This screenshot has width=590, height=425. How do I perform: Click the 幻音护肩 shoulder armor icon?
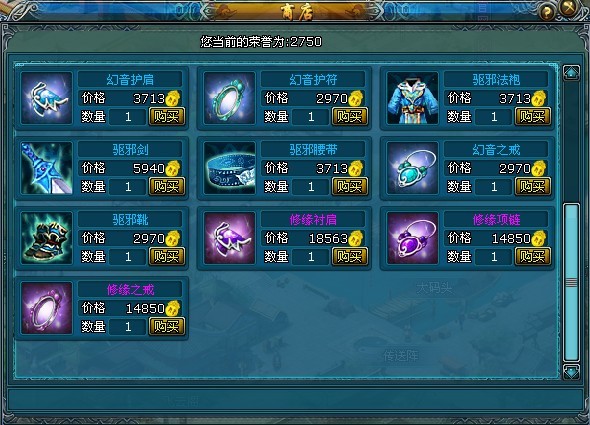tap(47, 98)
